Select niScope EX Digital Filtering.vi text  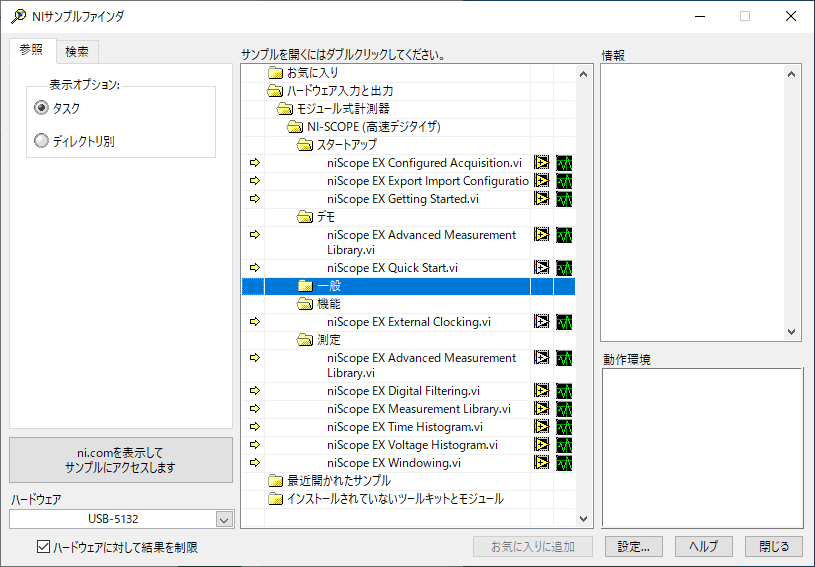click(403, 391)
